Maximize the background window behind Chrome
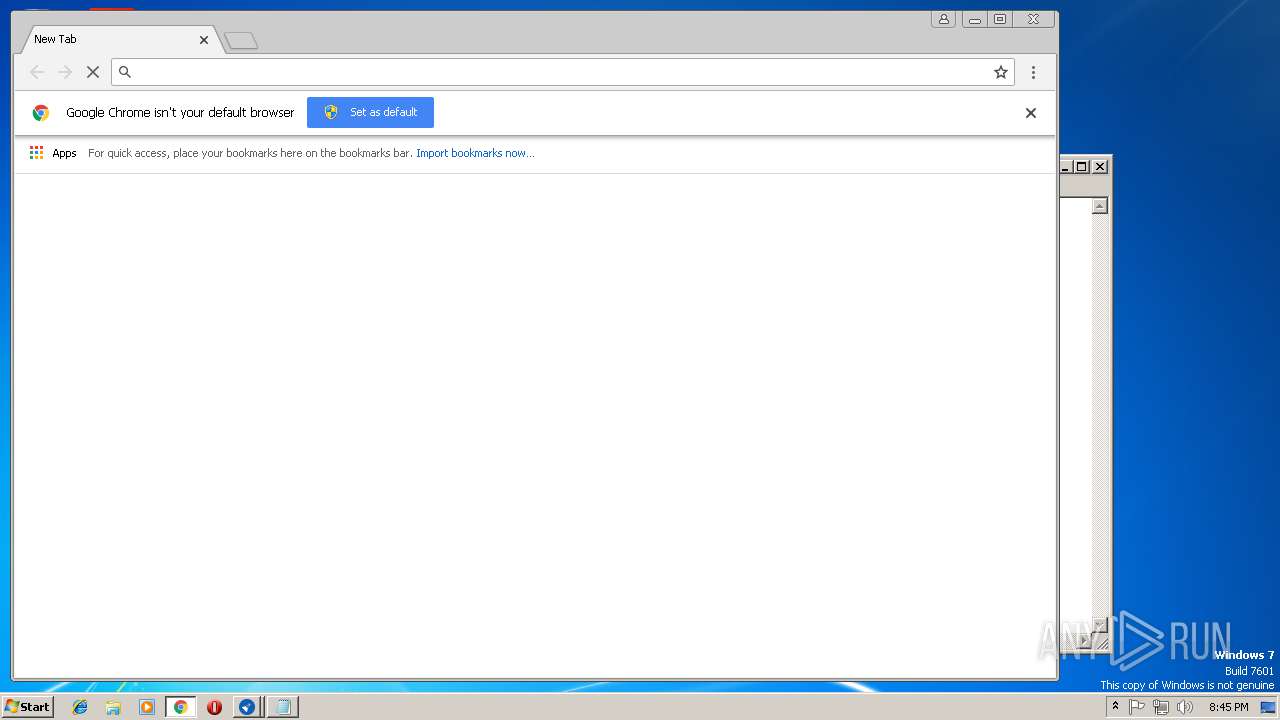This screenshot has width=1280, height=720. pyautogui.click(x=1082, y=167)
